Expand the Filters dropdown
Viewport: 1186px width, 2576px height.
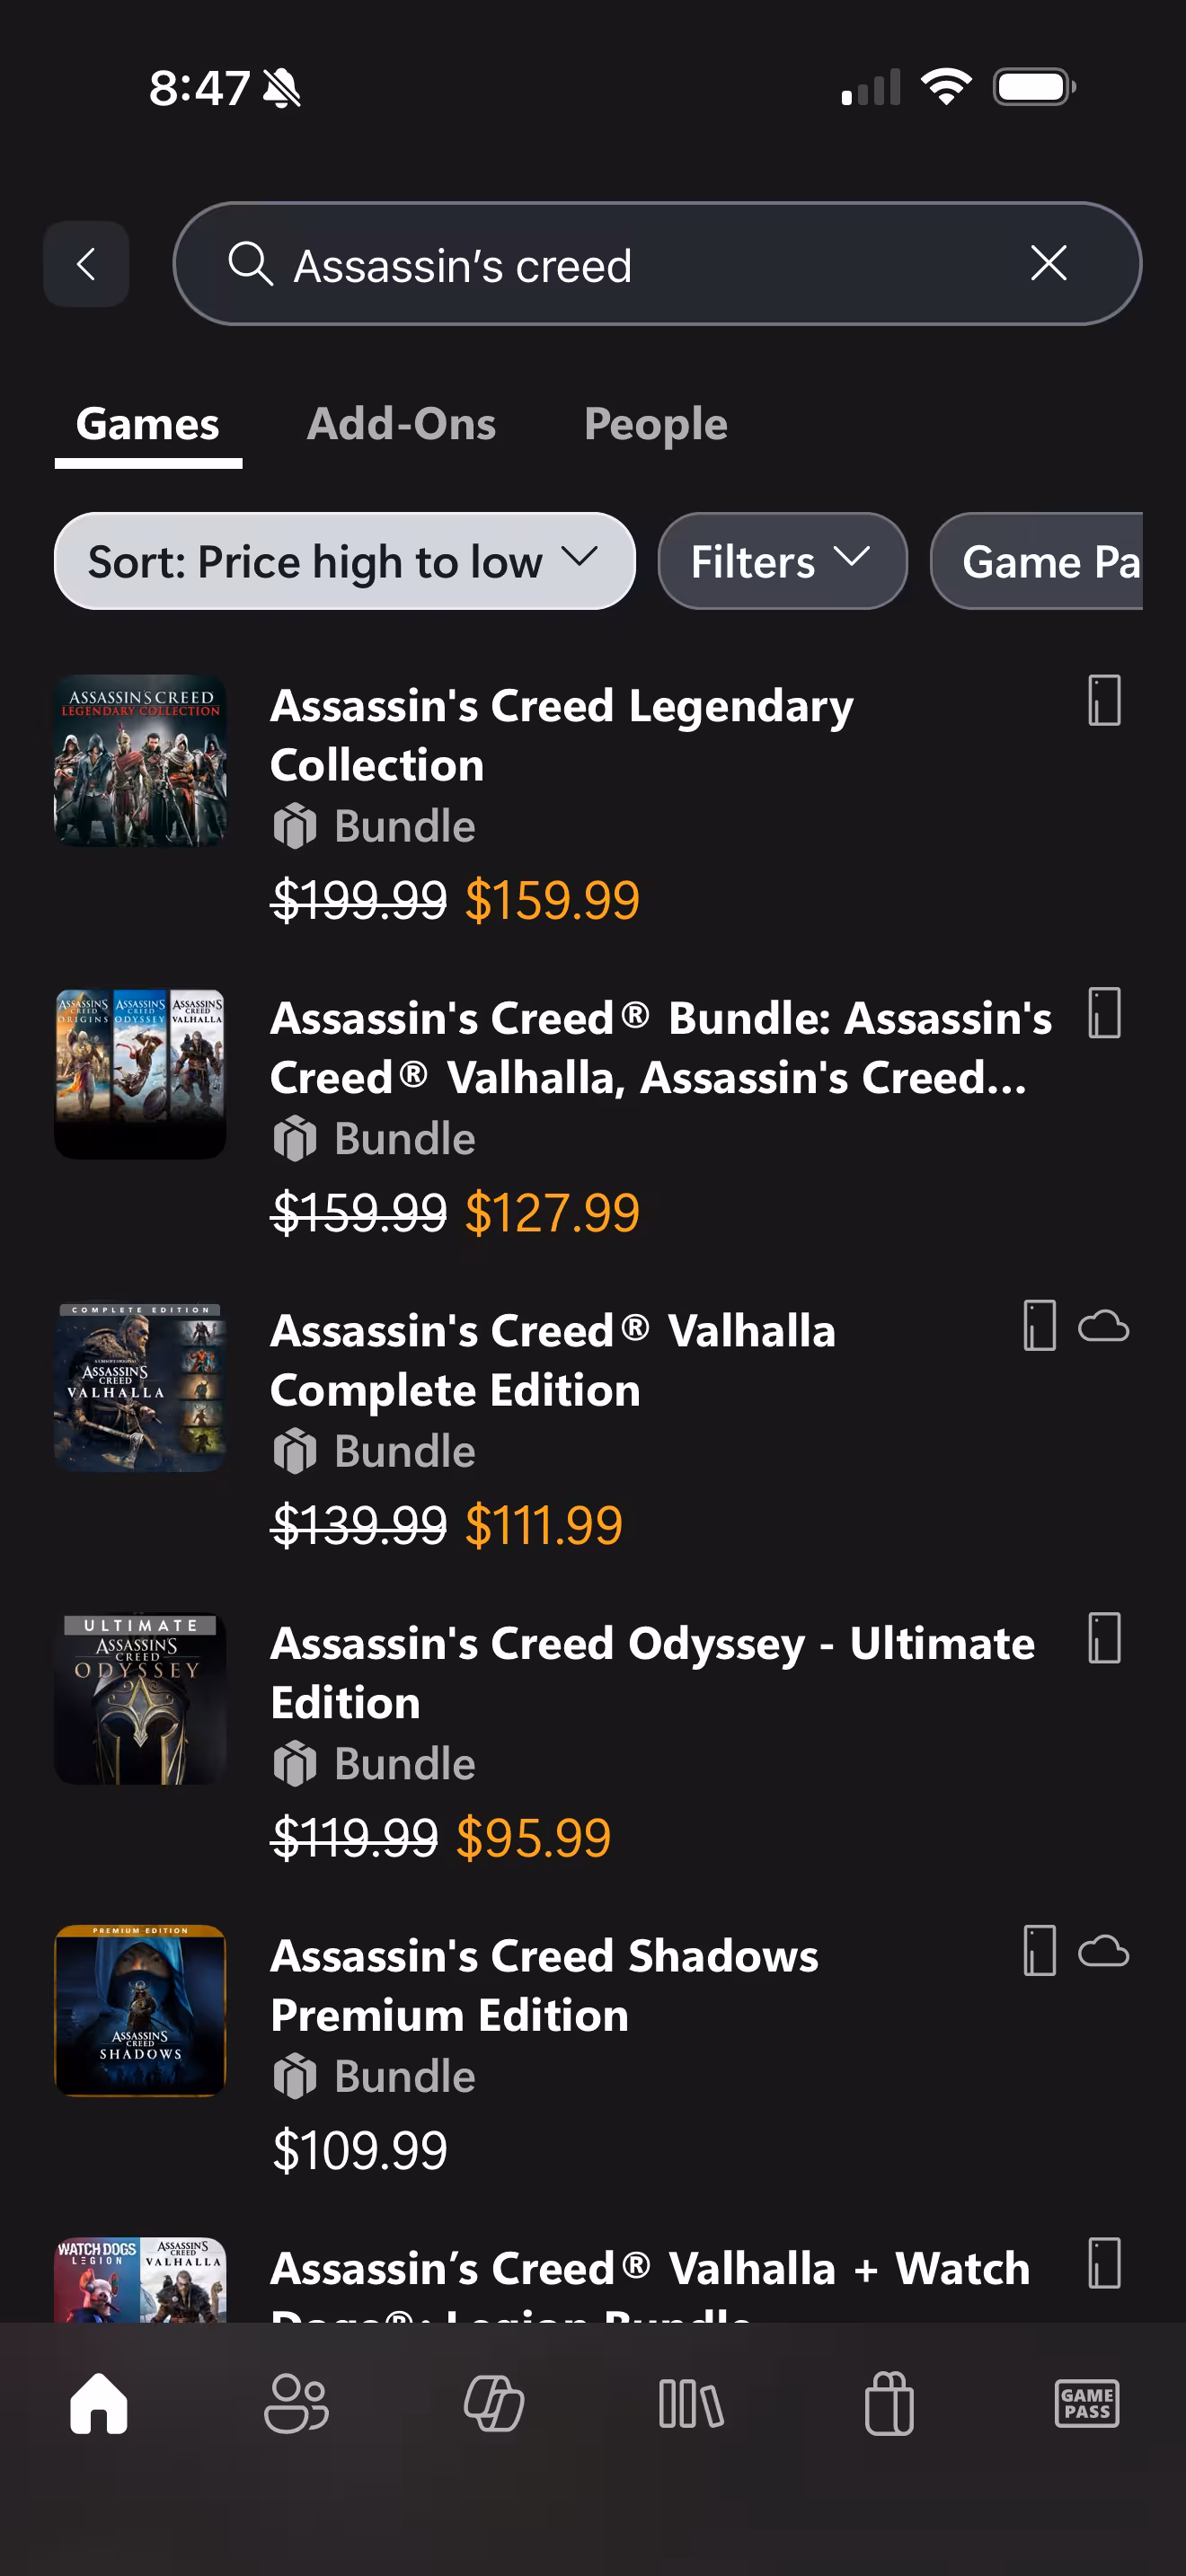782,562
